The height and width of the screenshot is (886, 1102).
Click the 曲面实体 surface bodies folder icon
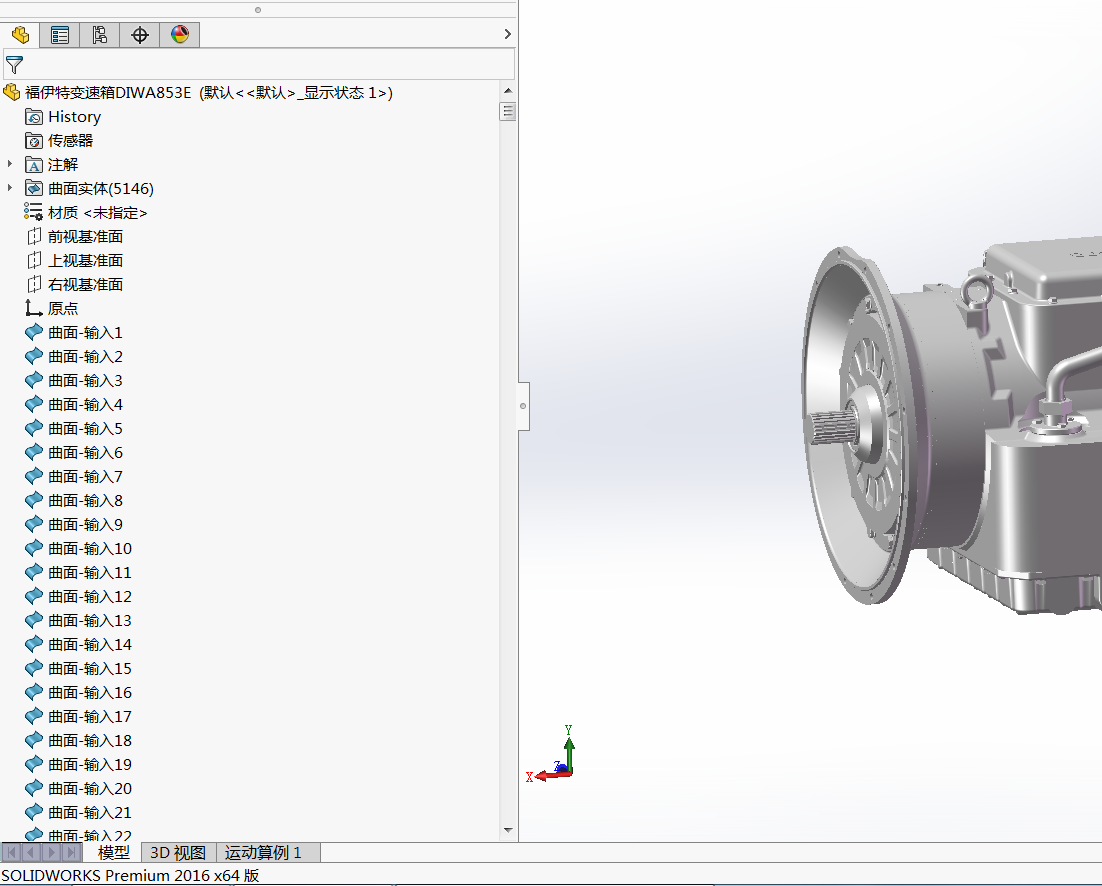pyautogui.click(x=33, y=188)
